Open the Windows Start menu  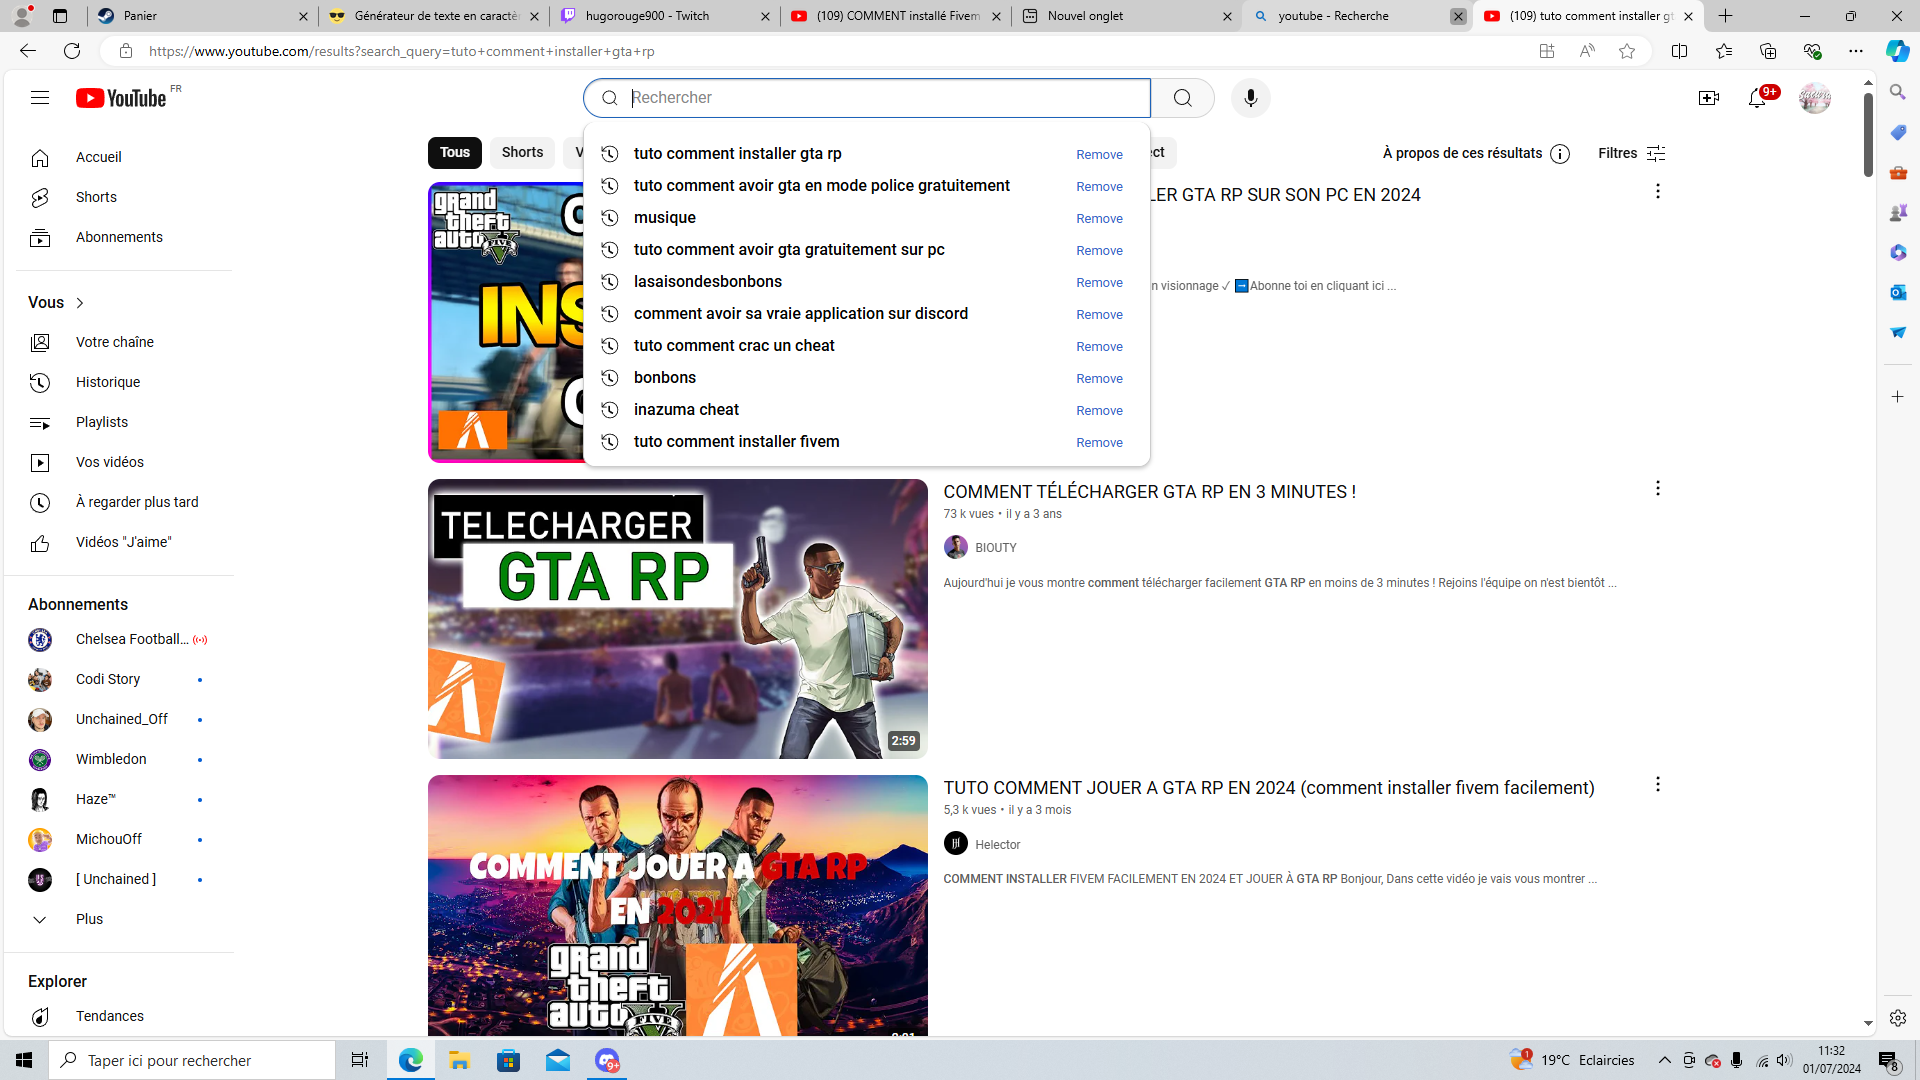24,1060
